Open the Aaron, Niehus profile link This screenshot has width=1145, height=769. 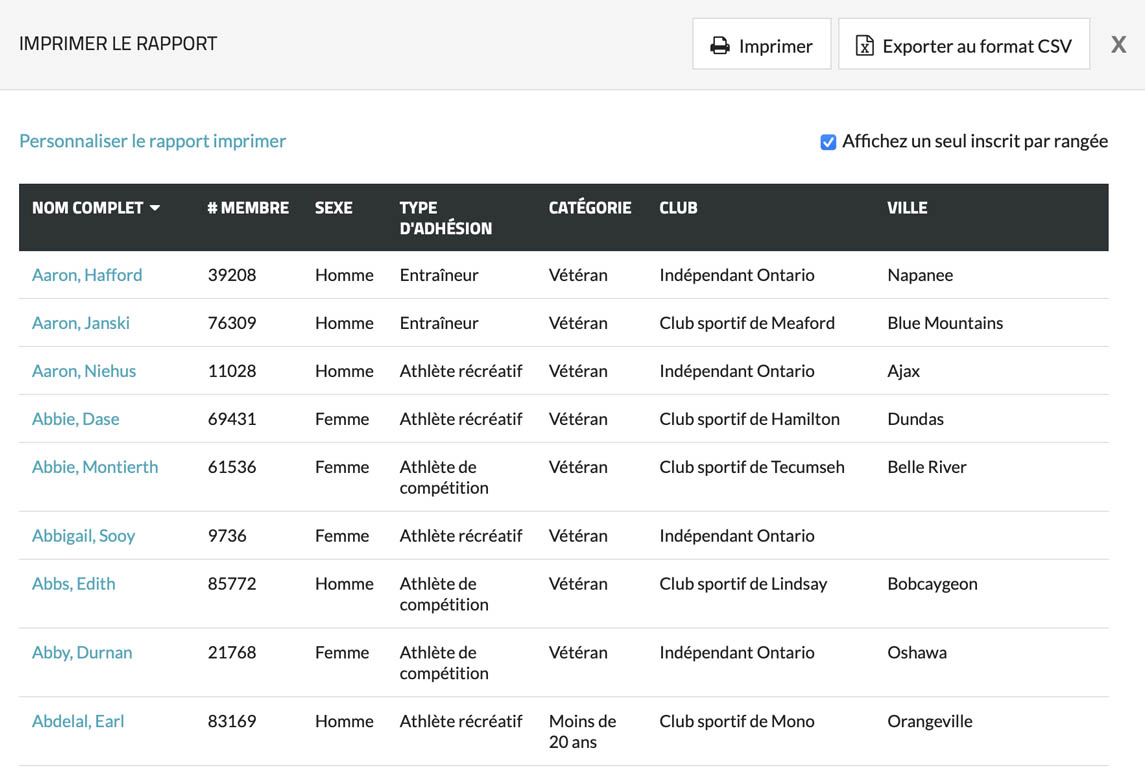(84, 371)
